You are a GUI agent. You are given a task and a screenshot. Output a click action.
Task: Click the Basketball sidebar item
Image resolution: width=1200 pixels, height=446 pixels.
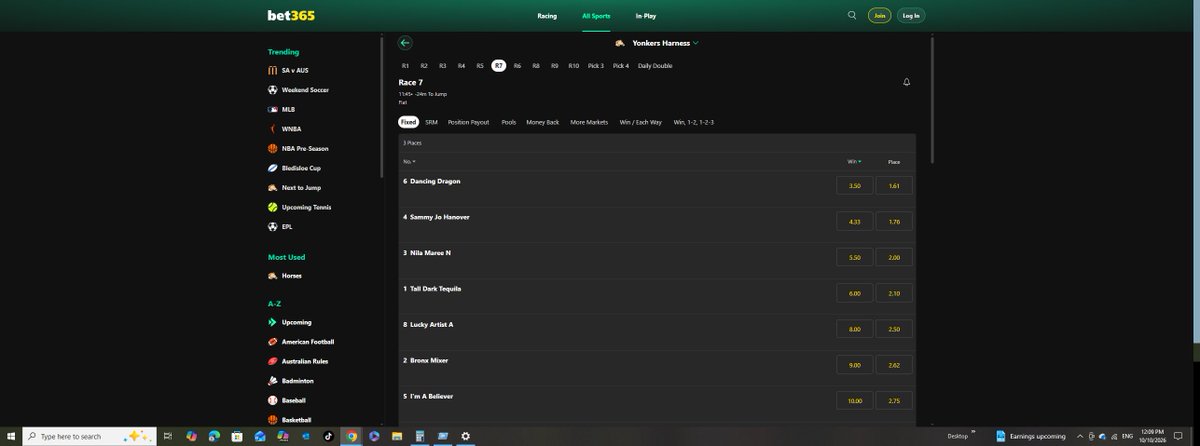coord(296,420)
